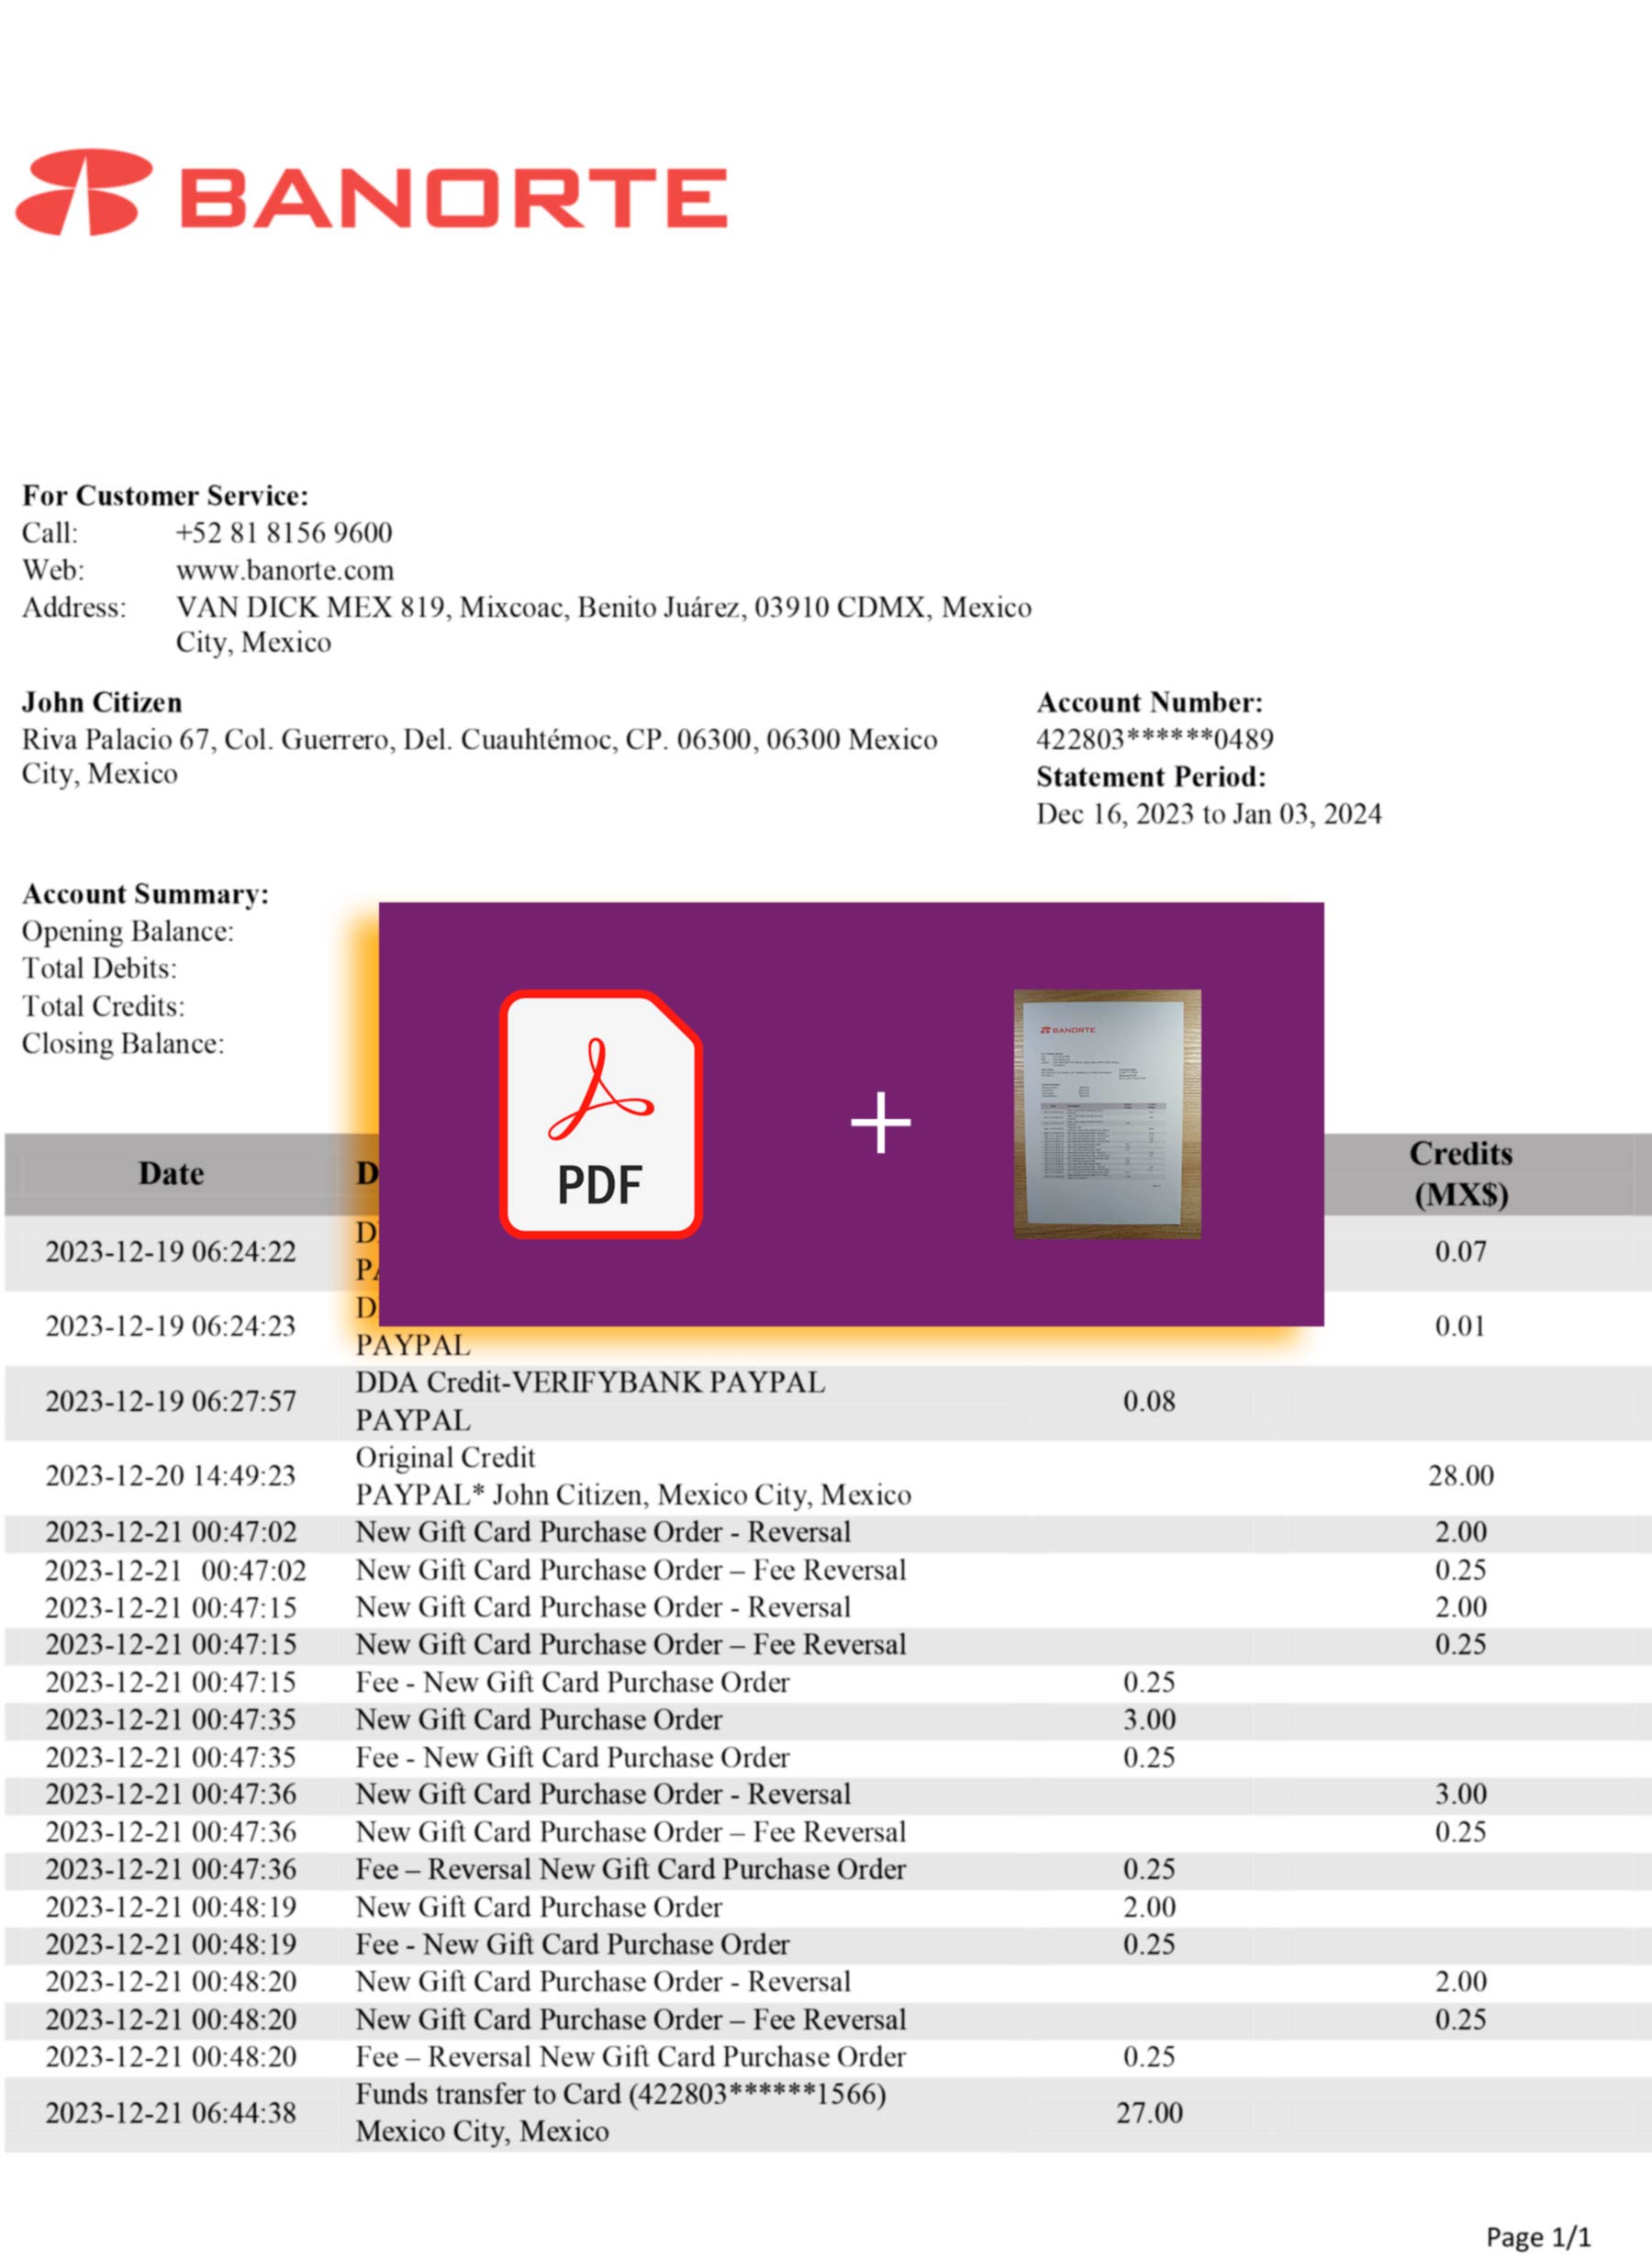
Task: Click the Banorte logo emblem
Action: tap(84, 192)
